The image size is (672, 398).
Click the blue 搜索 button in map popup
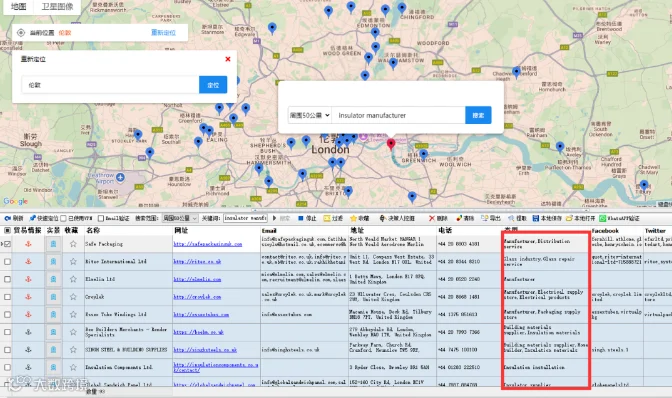[478, 115]
